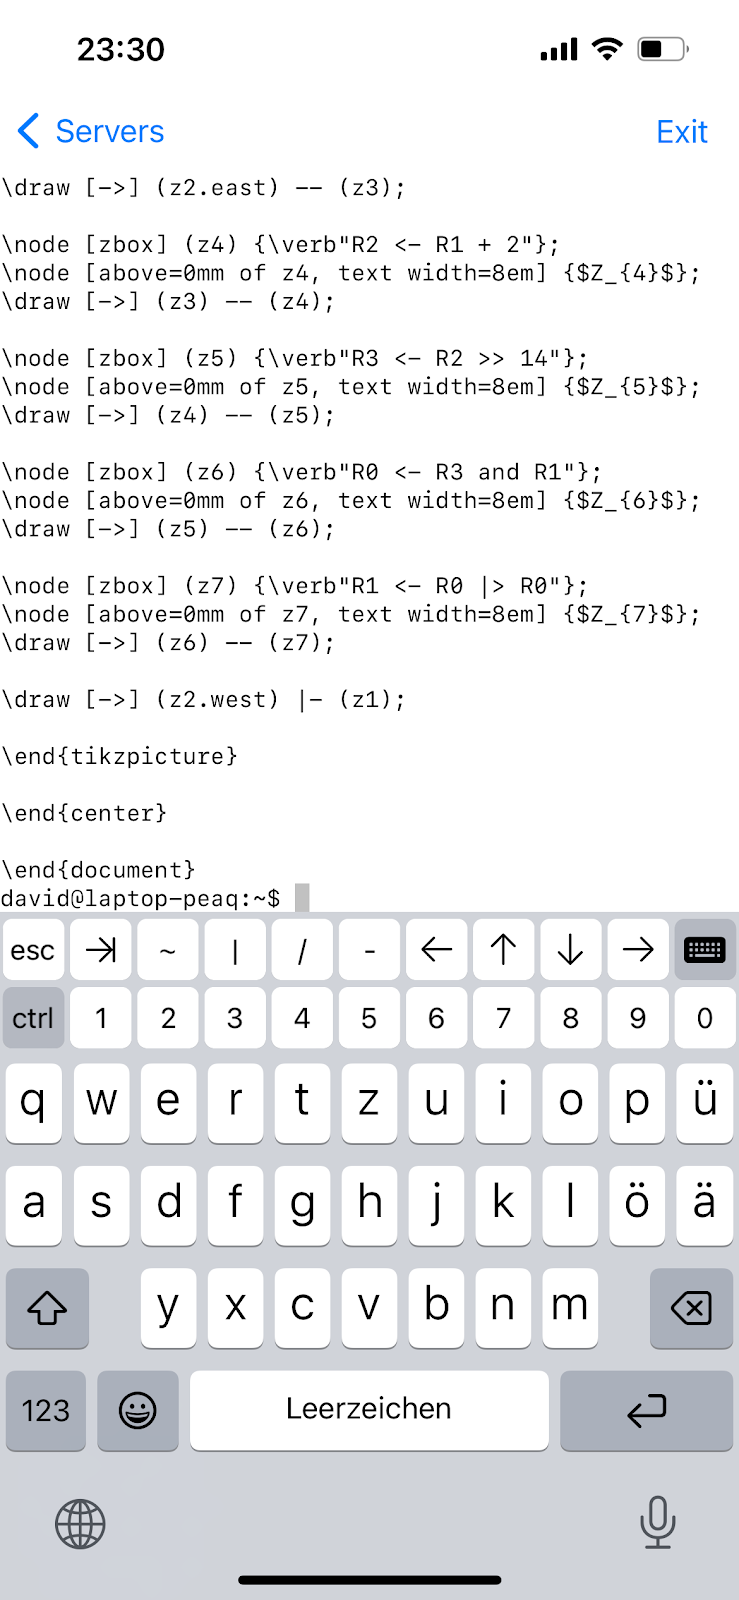Start dictation with microphone icon
Viewport: 739px width, 1600px height.
[x=657, y=1522]
